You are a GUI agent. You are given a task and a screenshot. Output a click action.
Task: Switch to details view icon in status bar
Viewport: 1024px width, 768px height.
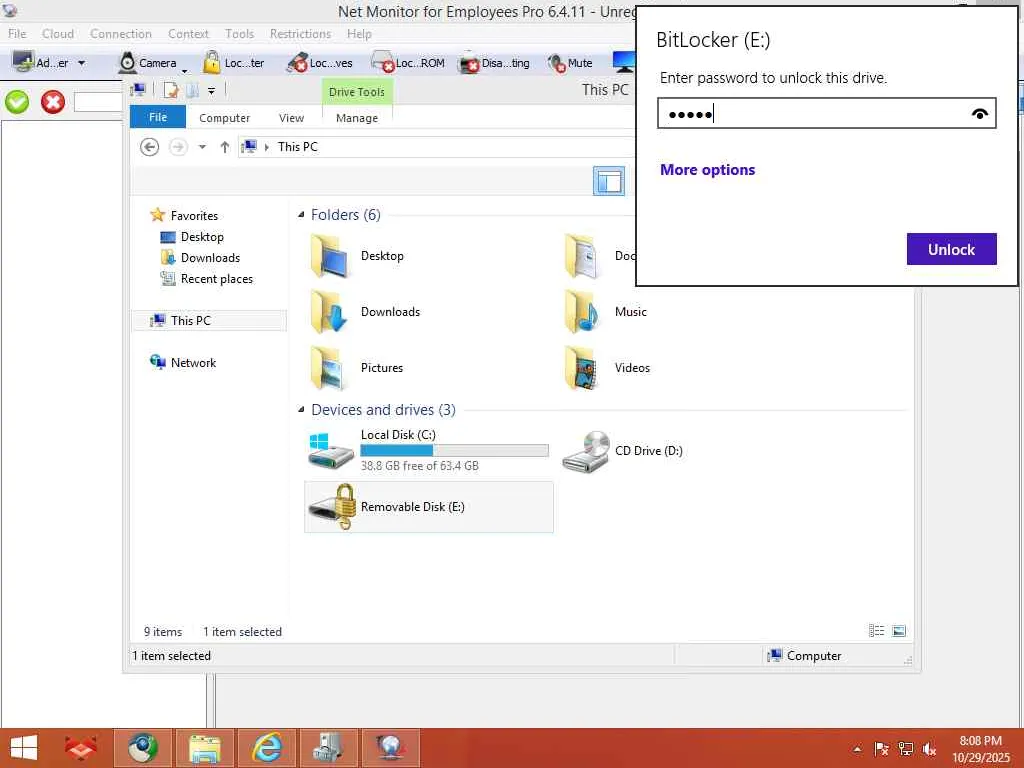click(x=876, y=630)
